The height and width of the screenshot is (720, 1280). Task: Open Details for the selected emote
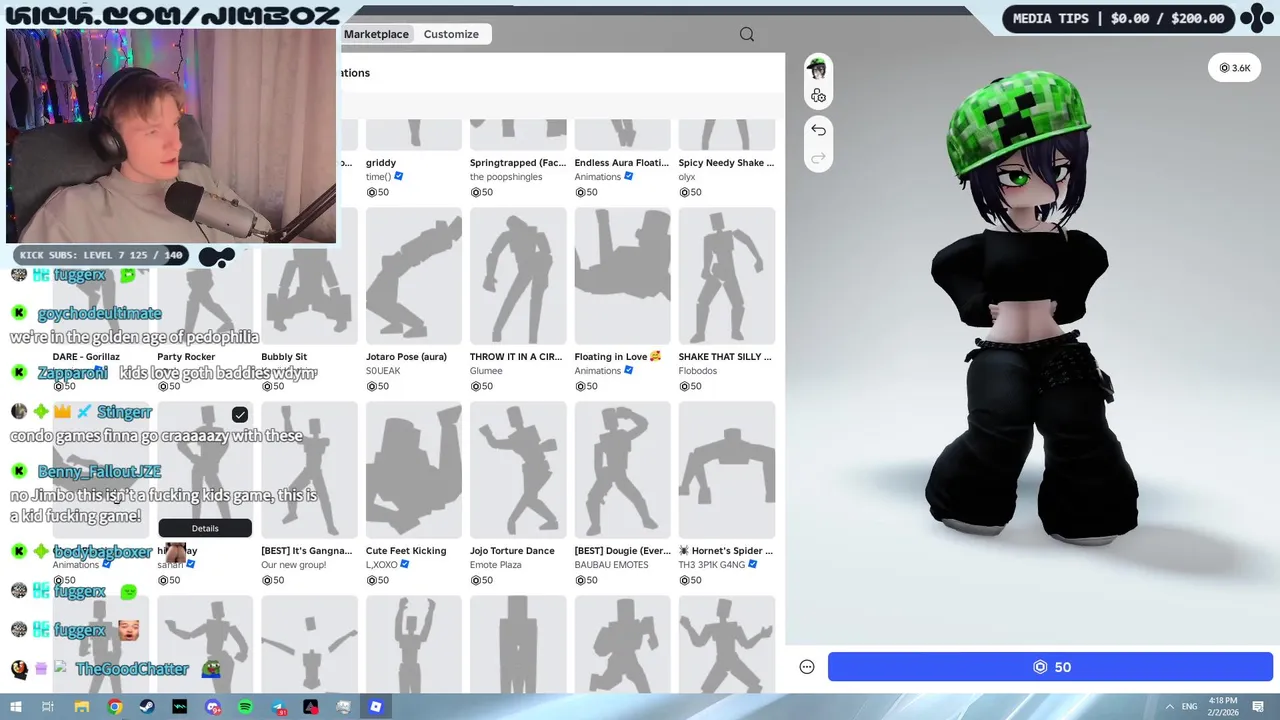pyautogui.click(x=205, y=528)
